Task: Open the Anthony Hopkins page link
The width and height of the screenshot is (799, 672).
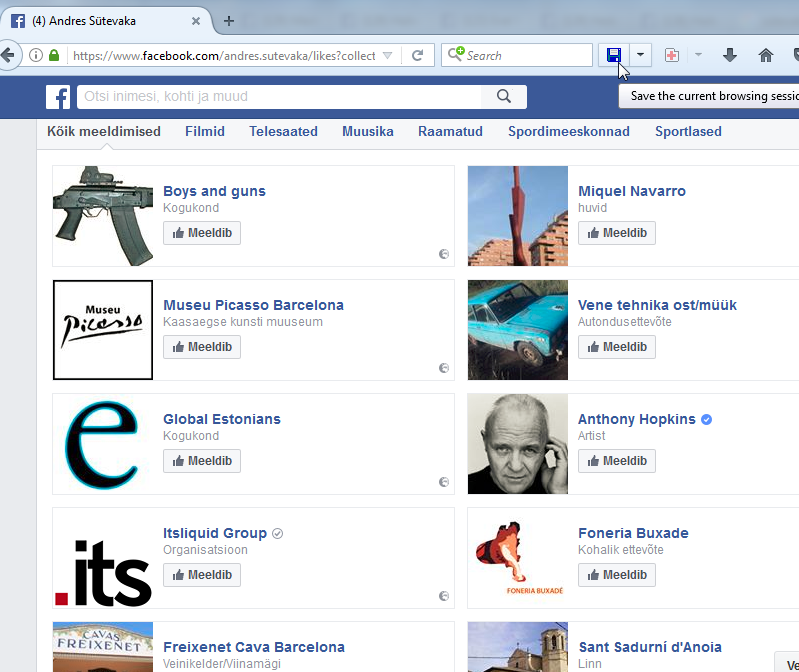Action: pos(636,419)
